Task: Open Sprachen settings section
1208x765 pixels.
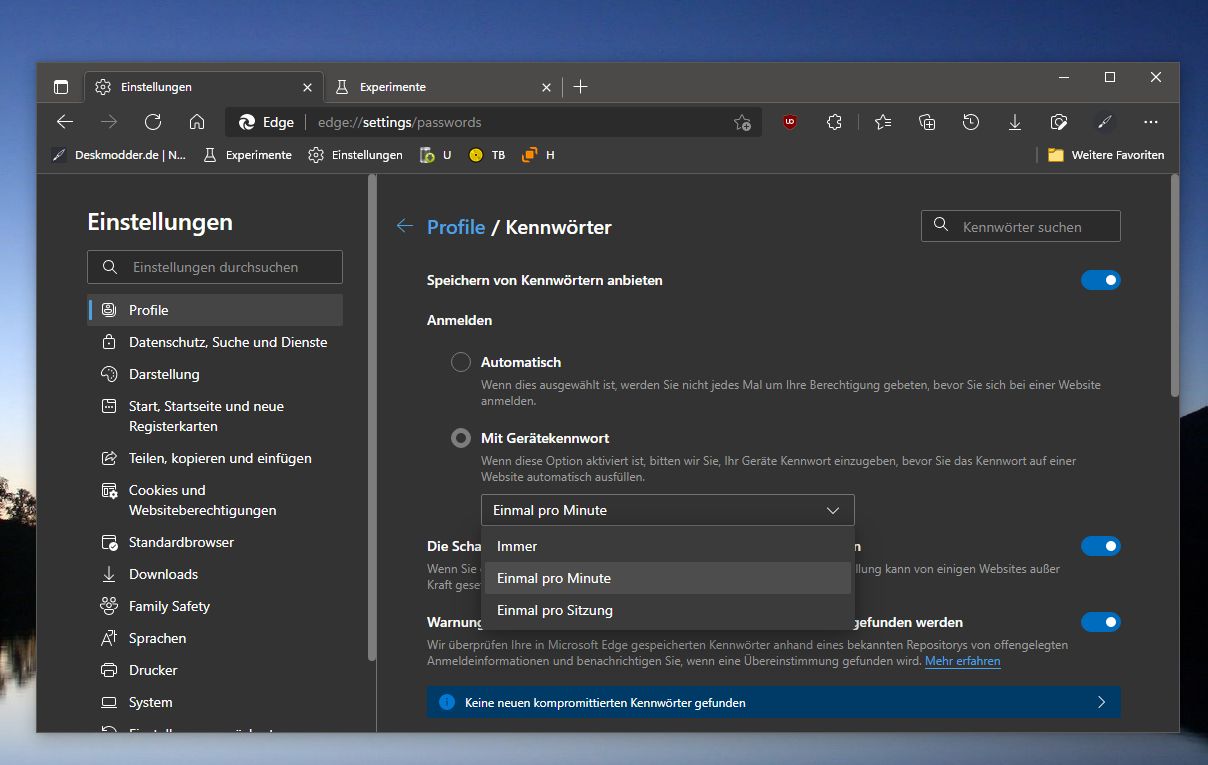Action: tap(215, 638)
